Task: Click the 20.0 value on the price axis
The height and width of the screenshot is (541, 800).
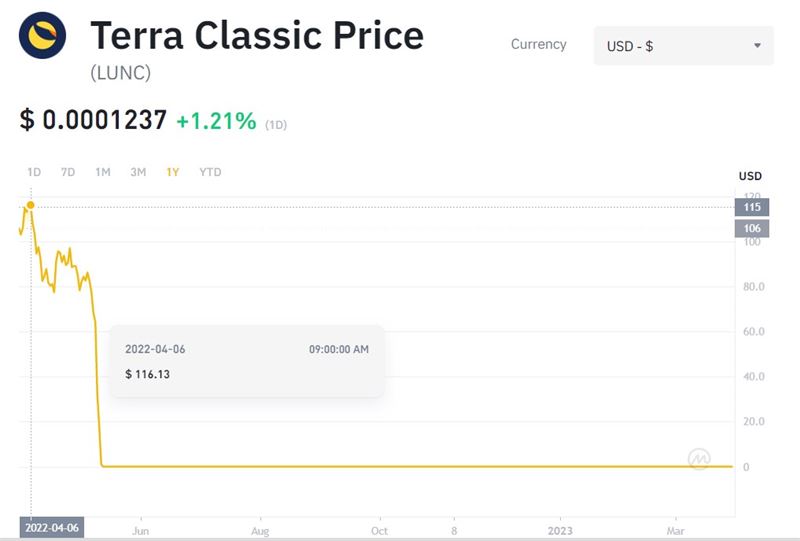Action: [754, 422]
